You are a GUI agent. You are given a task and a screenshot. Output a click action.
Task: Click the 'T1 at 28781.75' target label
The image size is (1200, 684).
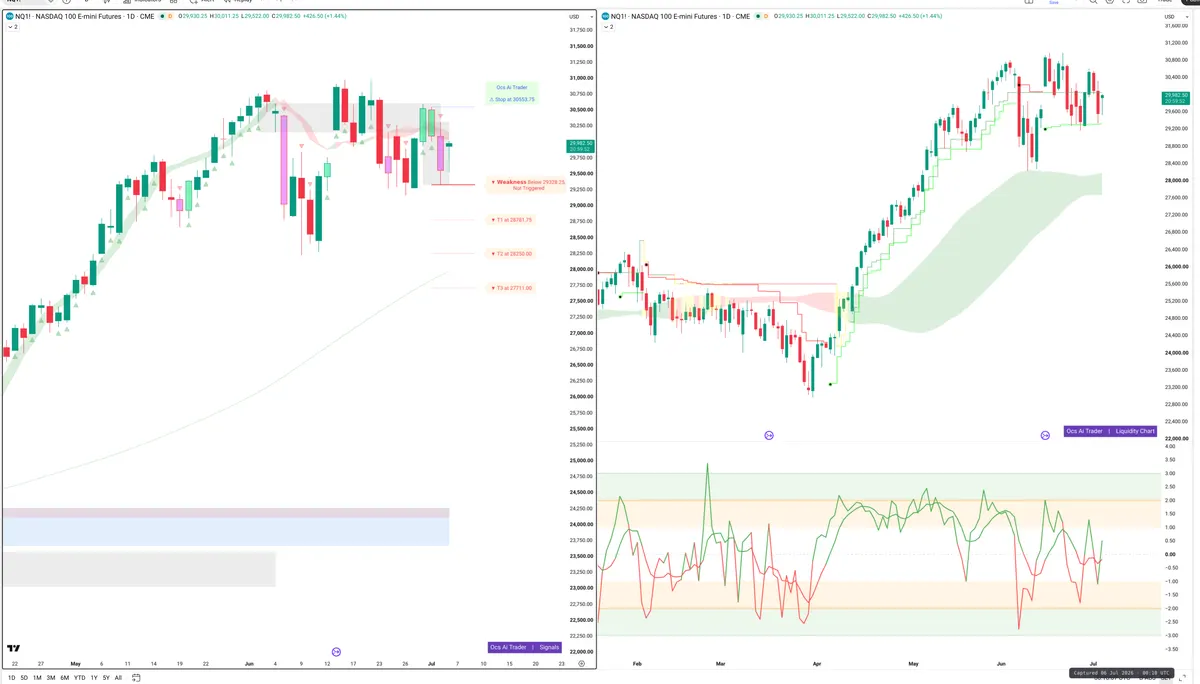tap(512, 220)
